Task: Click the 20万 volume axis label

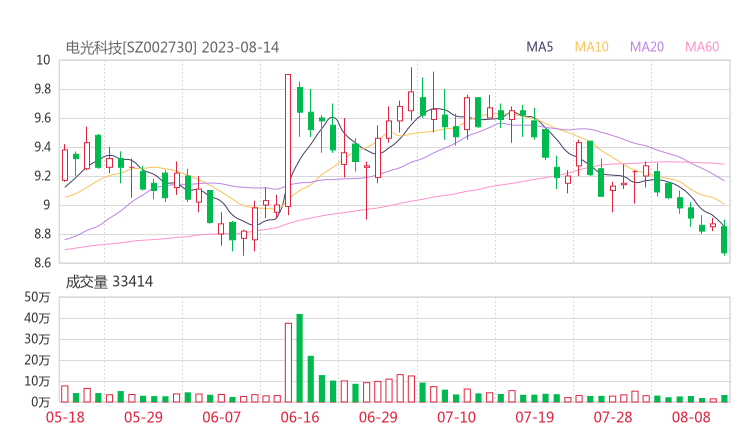Action: (x=37, y=360)
